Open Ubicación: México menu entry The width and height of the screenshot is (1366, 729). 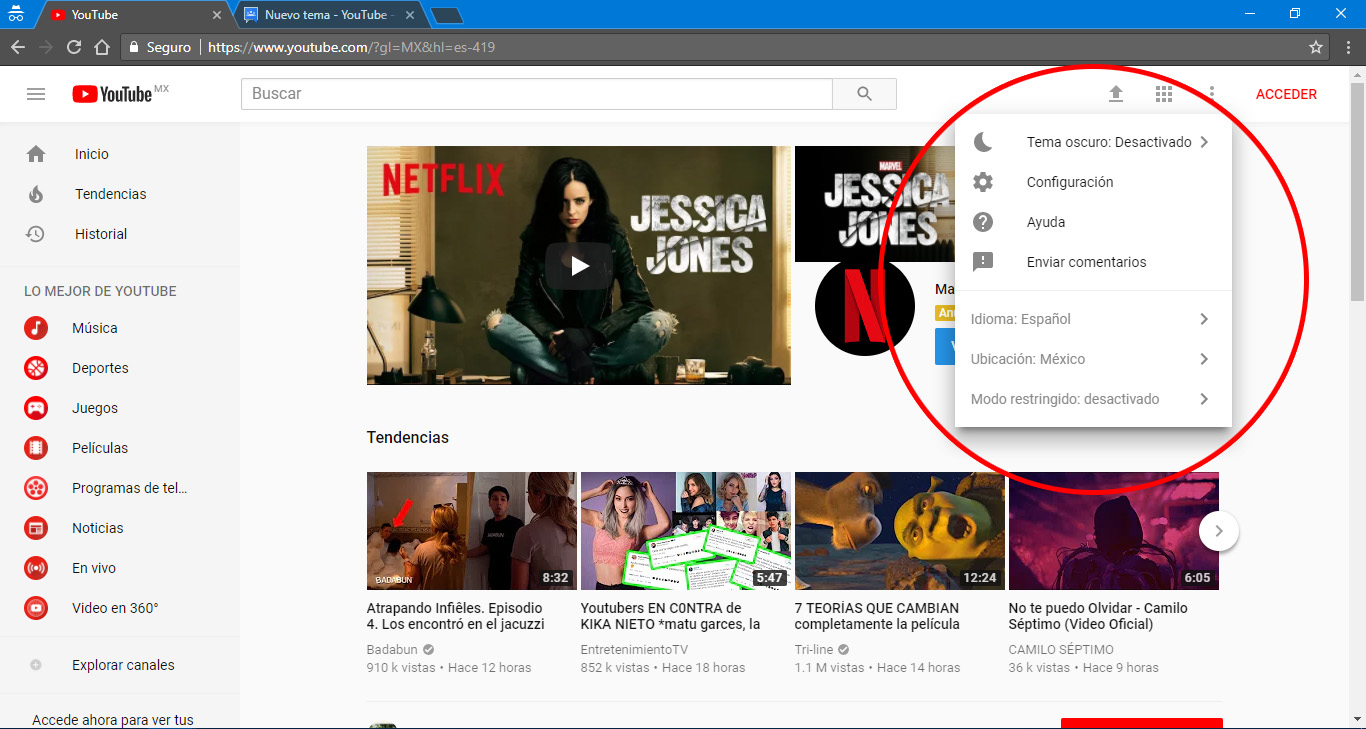pyautogui.click(x=1093, y=359)
